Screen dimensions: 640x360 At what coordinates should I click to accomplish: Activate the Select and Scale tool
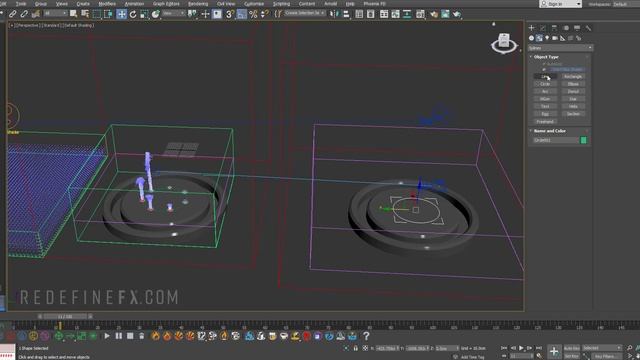(144, 14)
